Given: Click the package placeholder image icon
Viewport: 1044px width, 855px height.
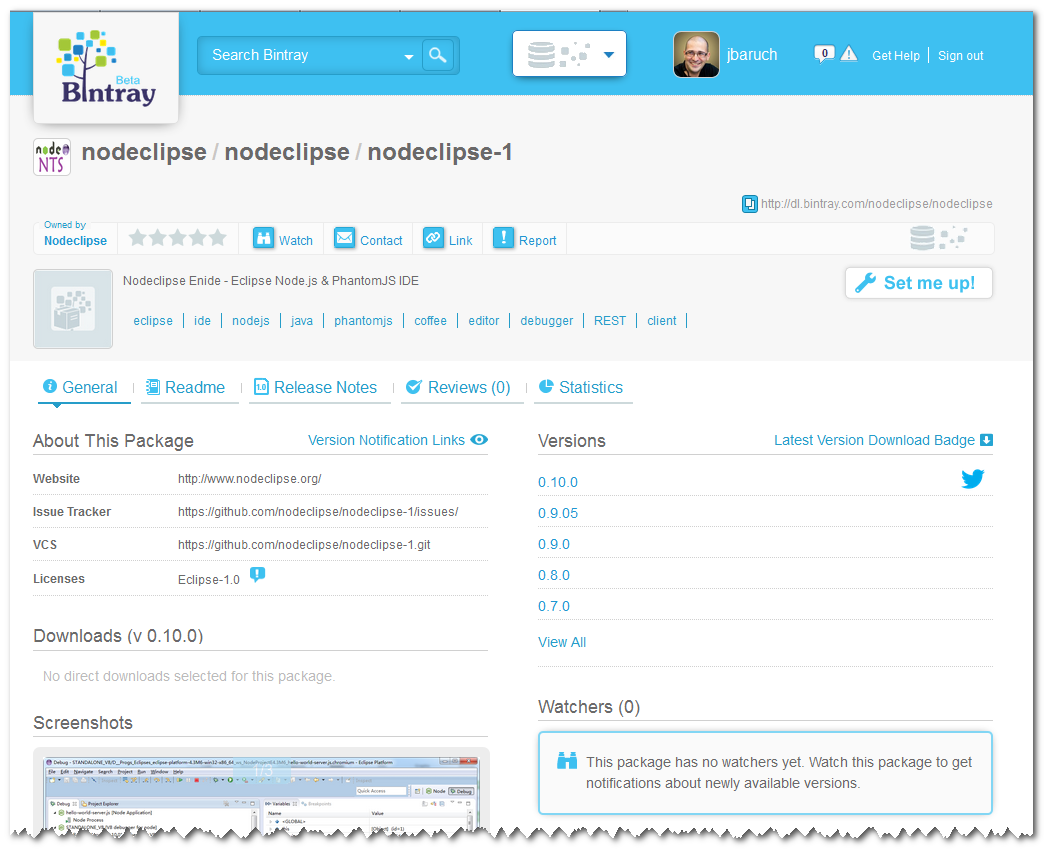Looking at the screenshot, I should pyautogui.click(x=73, y=309).
